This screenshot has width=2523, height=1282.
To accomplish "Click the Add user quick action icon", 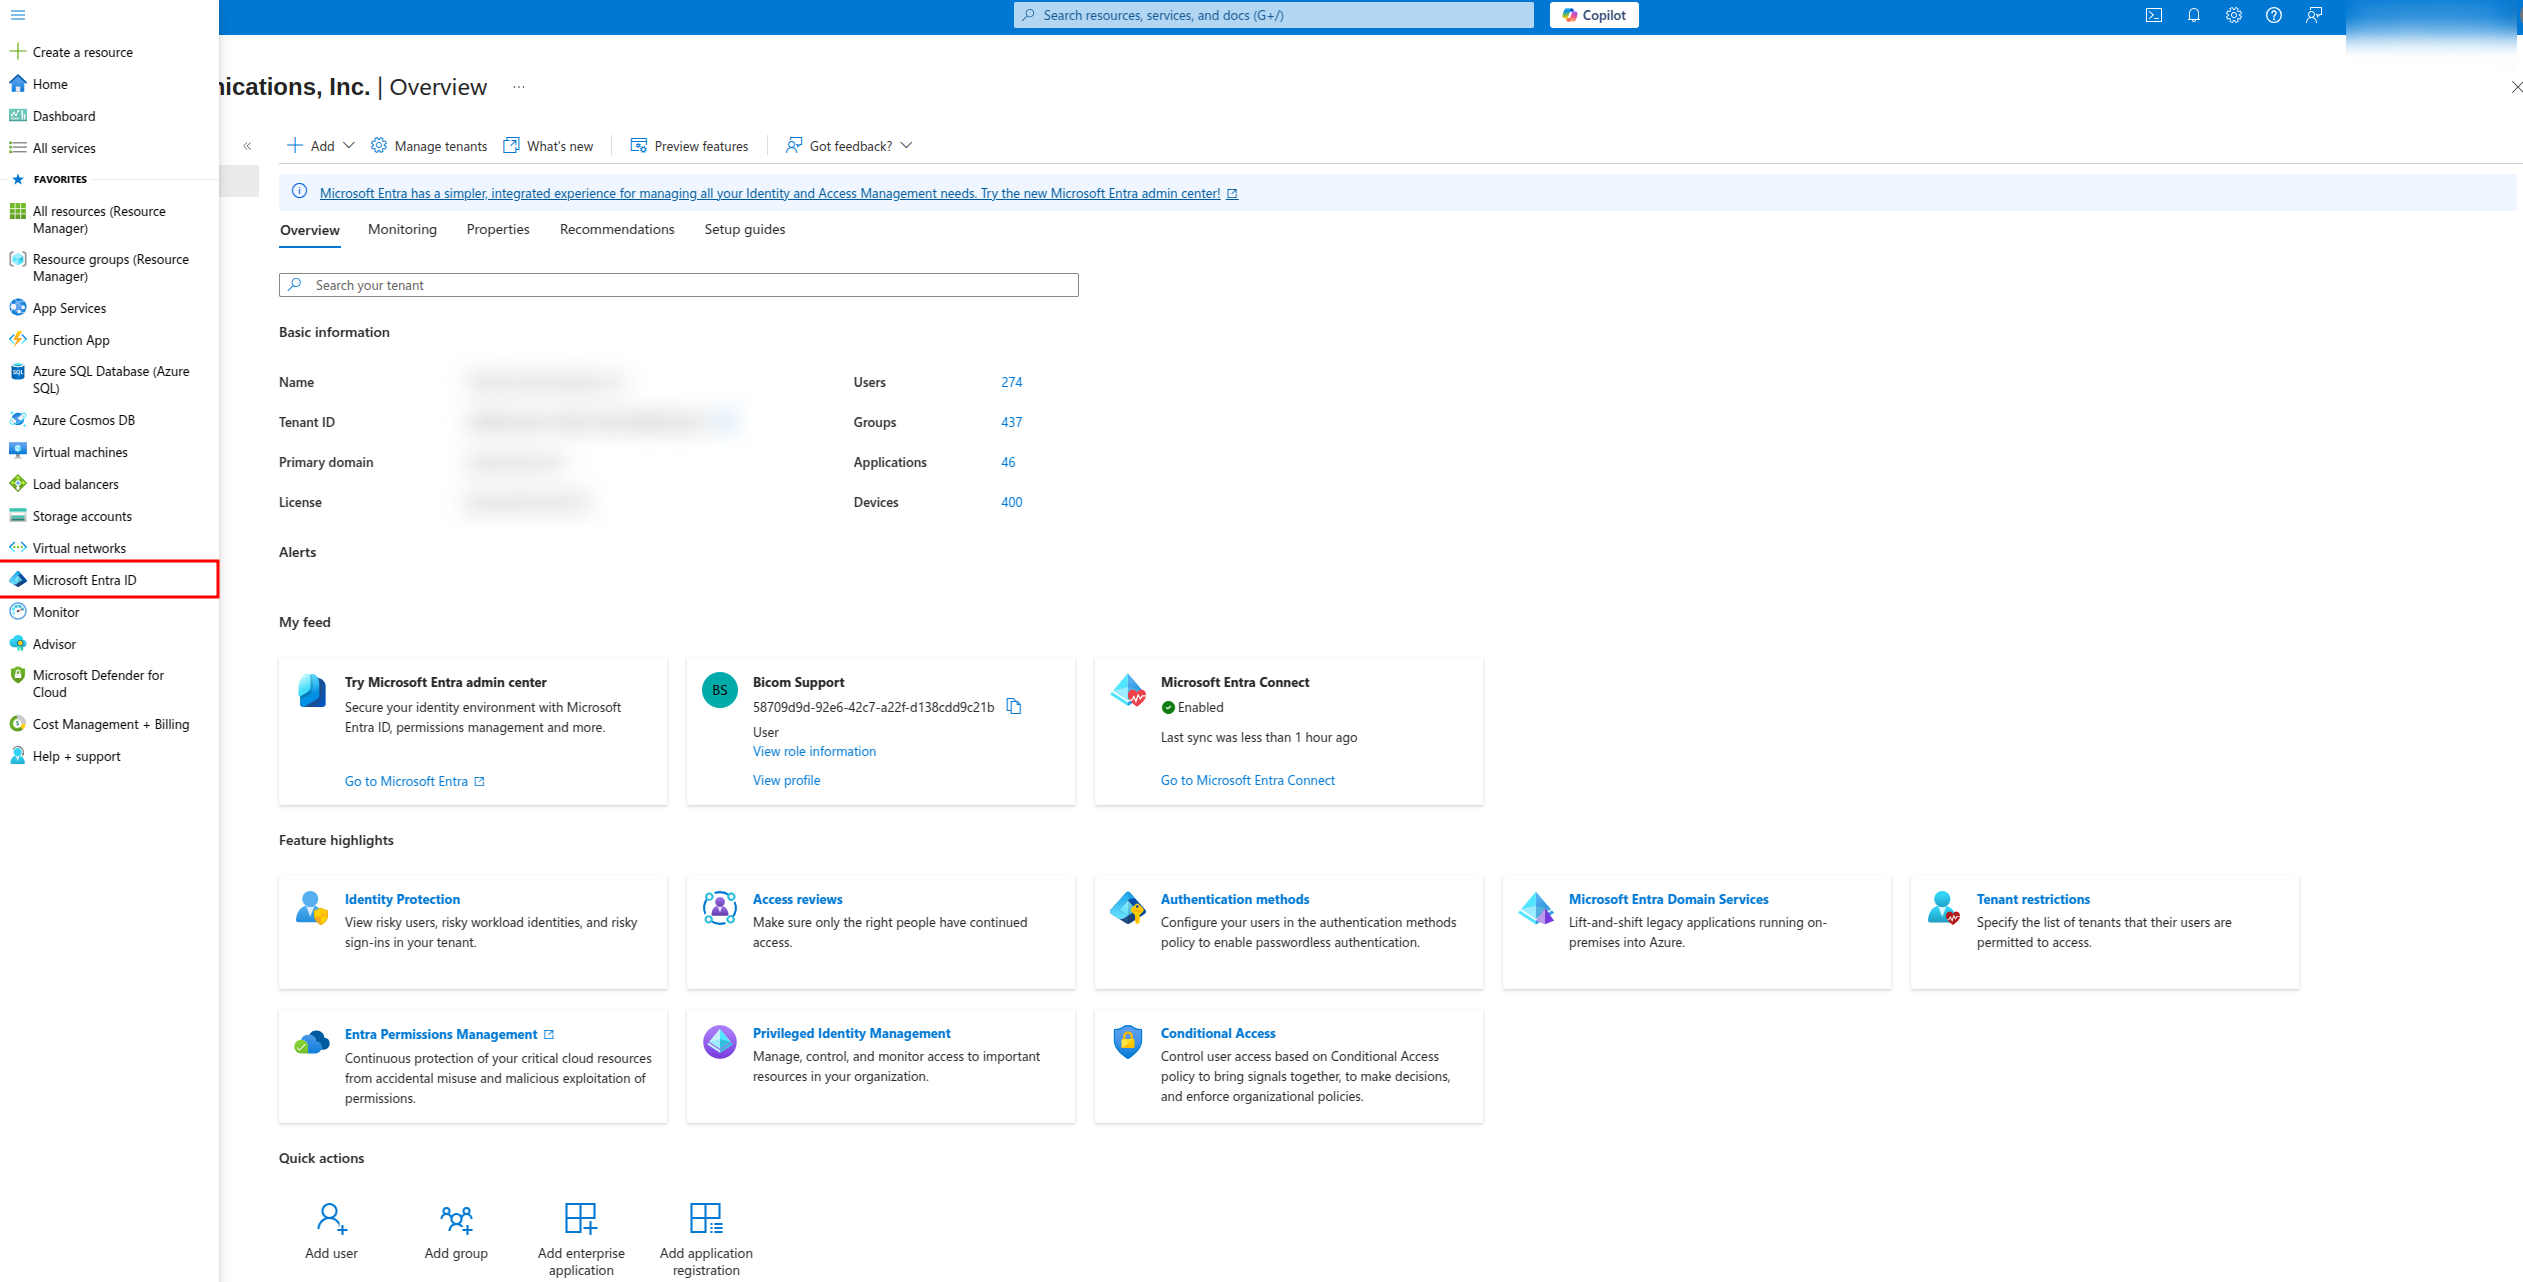I will [x=331, y=1218].
